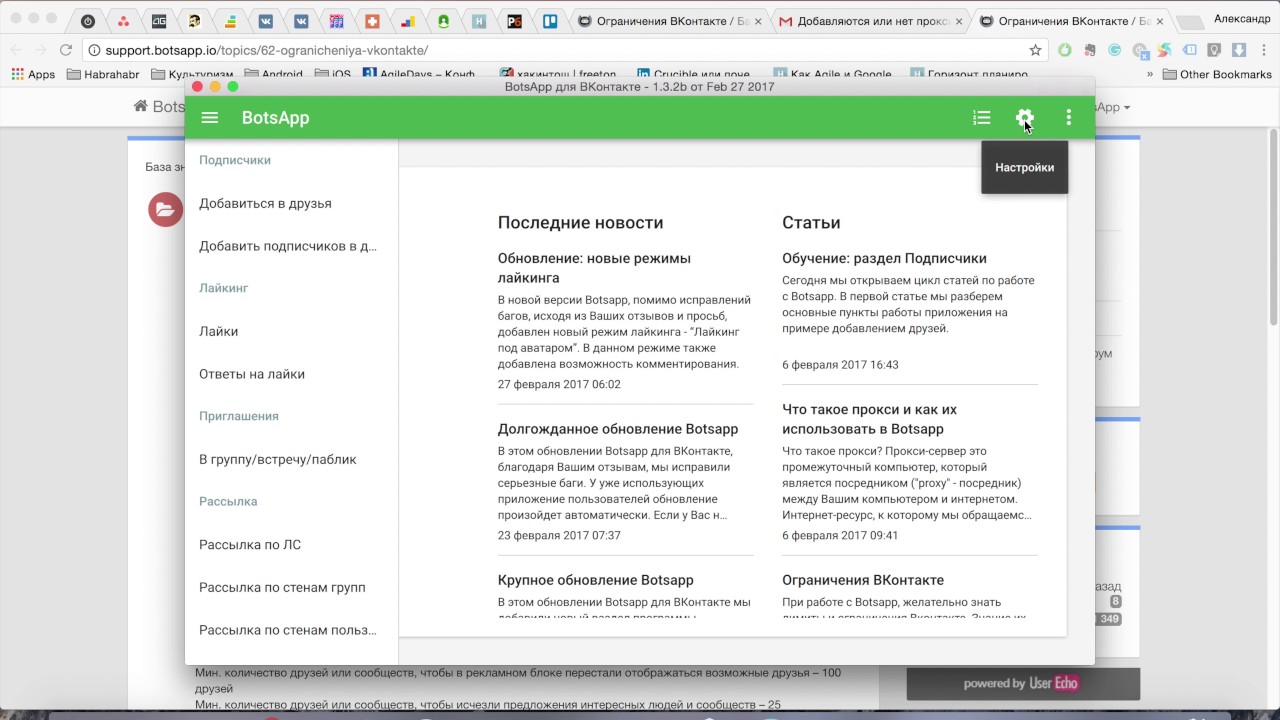The height and width of the screenshot is (720, 1280).
Task: Click the download arrow extension icon
Action: 1239,50
